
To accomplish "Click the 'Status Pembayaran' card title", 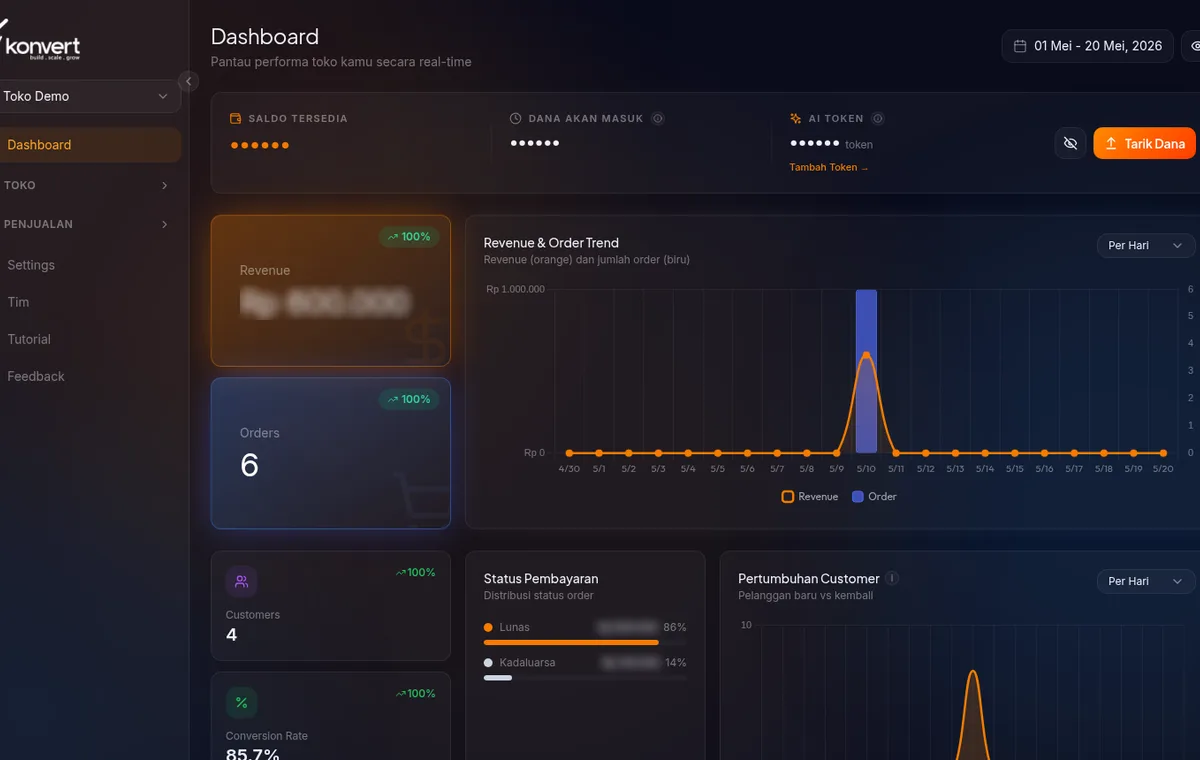I will pos(541,579).
